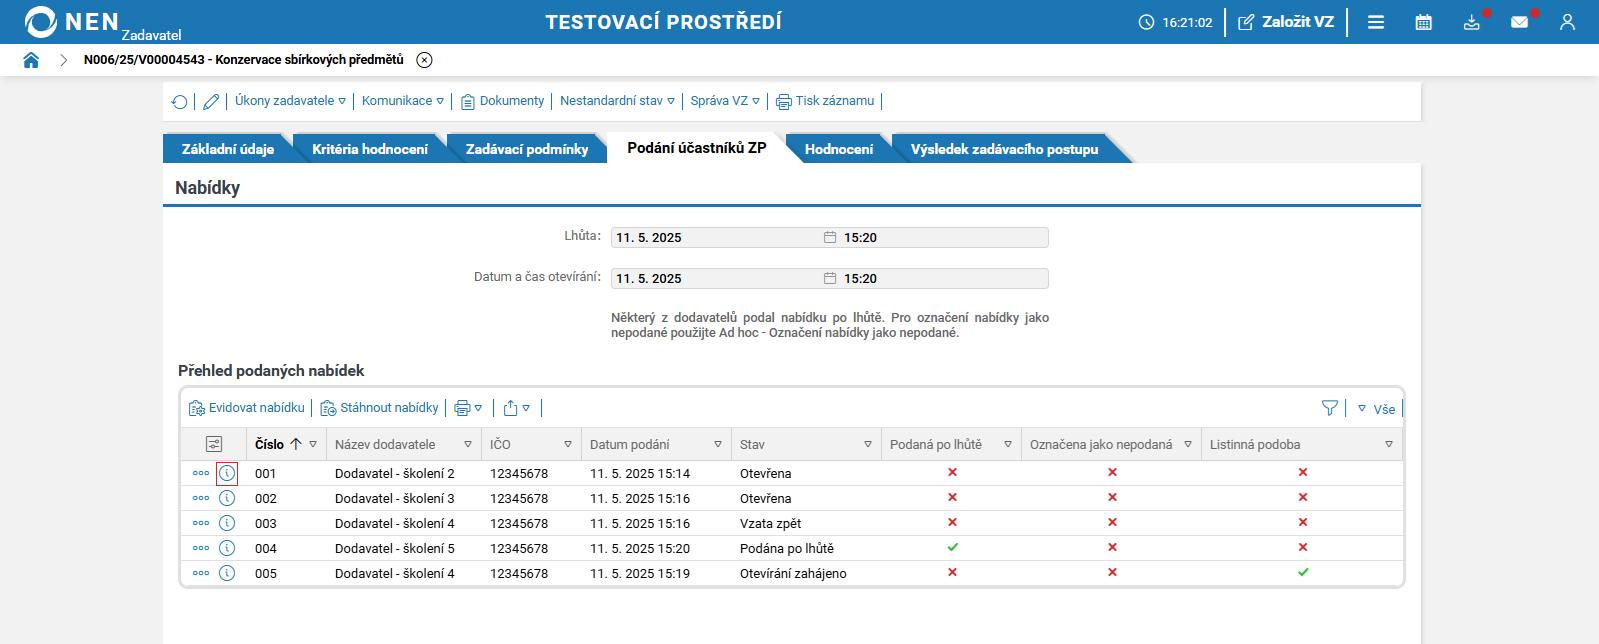Open the table print dropdown
Image resolution: width=1599 pixels, height=644 pixels.
[468, 408]
